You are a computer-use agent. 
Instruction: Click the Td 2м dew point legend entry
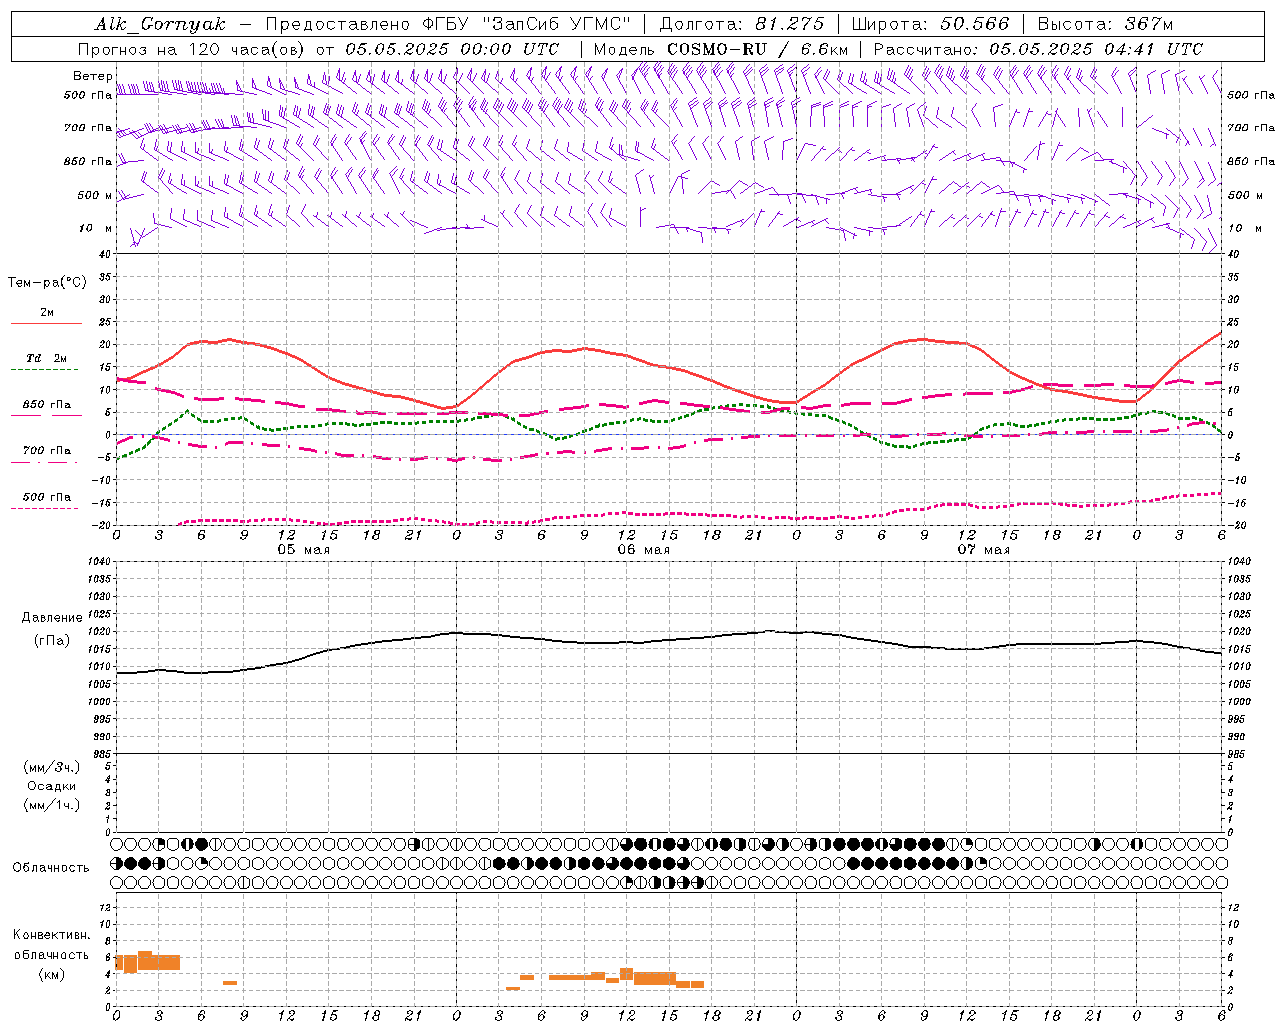pos(47,358)
